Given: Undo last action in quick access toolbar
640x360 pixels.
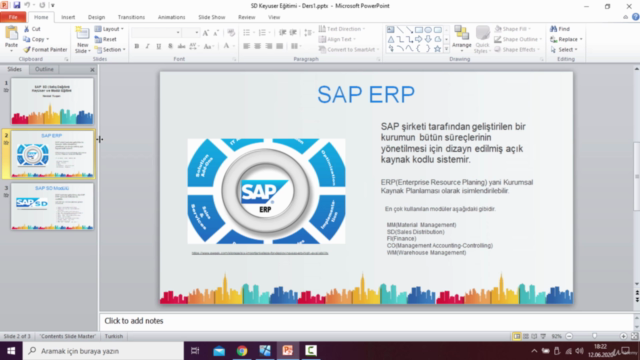Looking at the screenshot, I should (27, 5).
